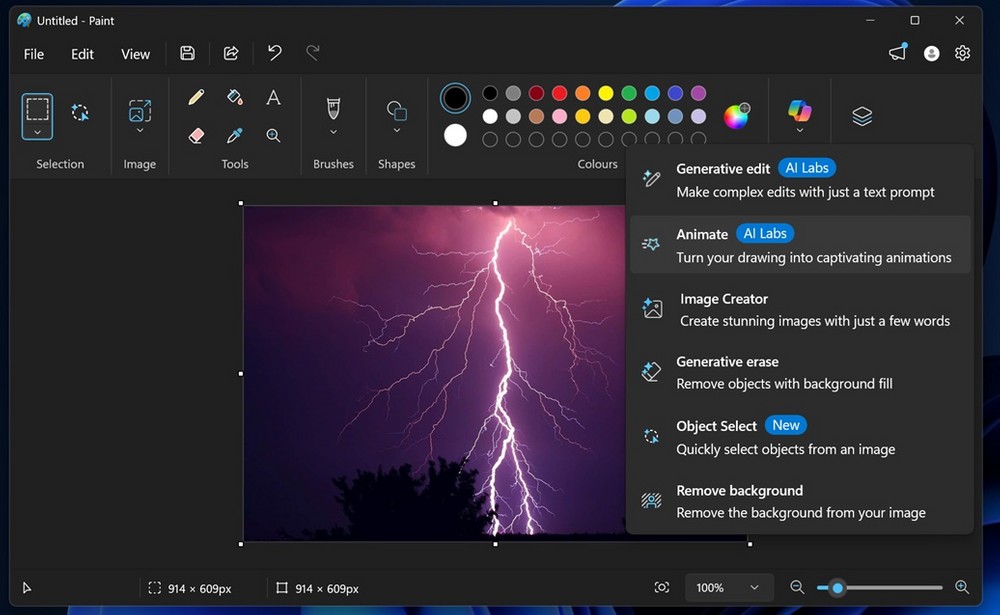
Task: Expand the Brushes dropdown arrow
Action: click(333, 132)
